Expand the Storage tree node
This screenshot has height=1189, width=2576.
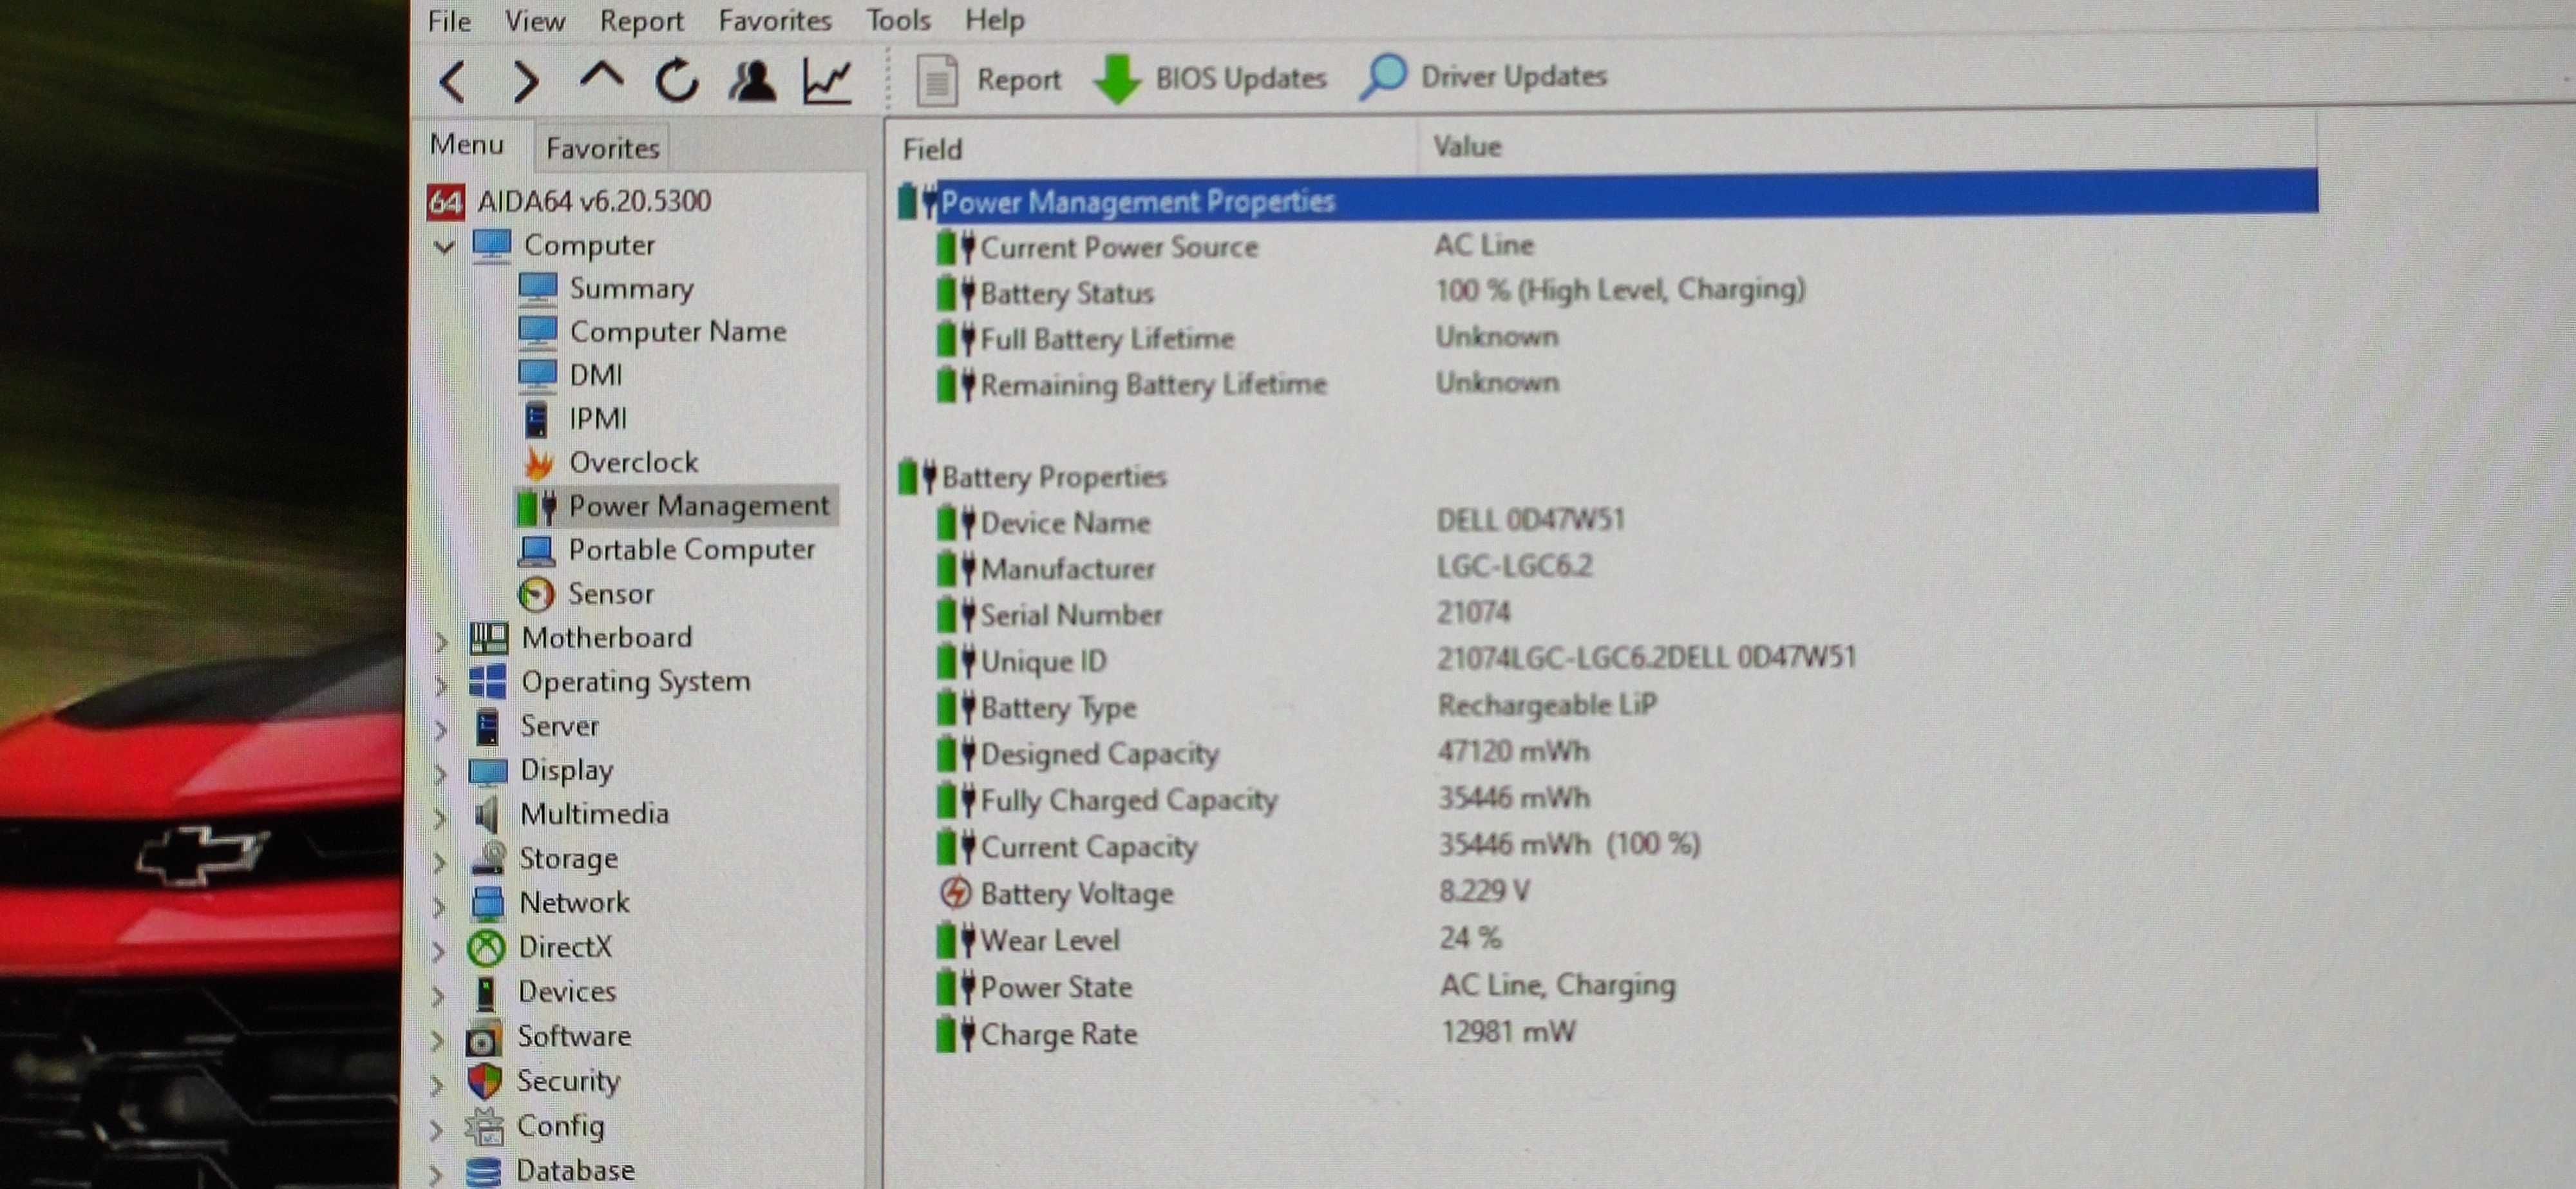(439, 861)
